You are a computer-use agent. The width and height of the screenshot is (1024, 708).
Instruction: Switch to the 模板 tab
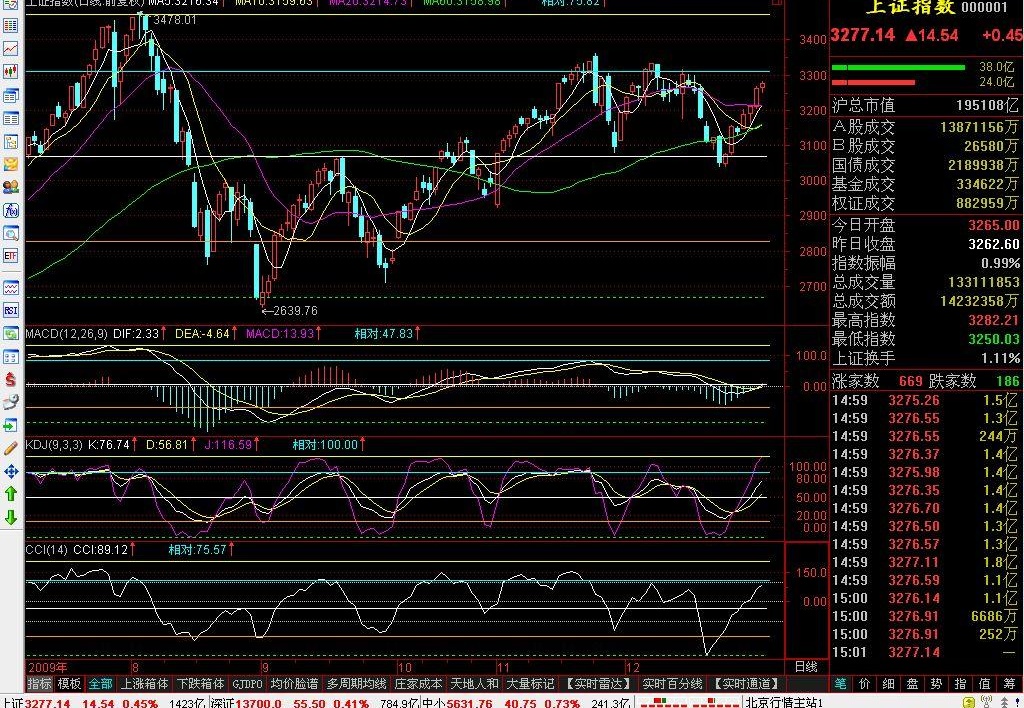pyautogui.click(x=69, y=684)
